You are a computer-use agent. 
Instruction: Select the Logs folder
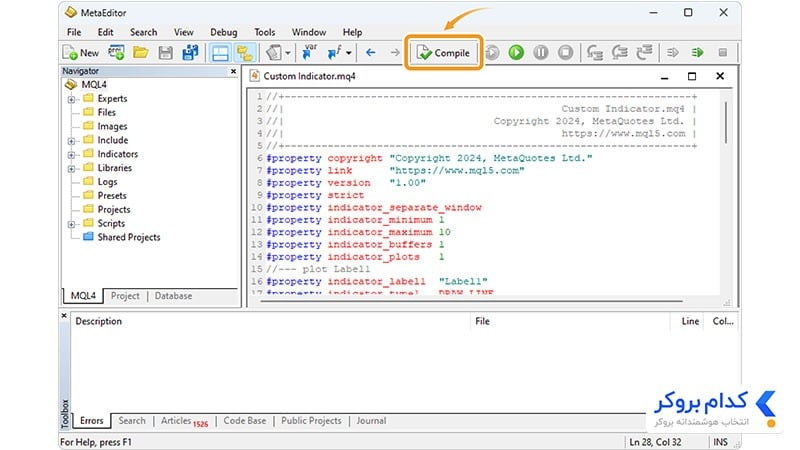pos(107,182)
